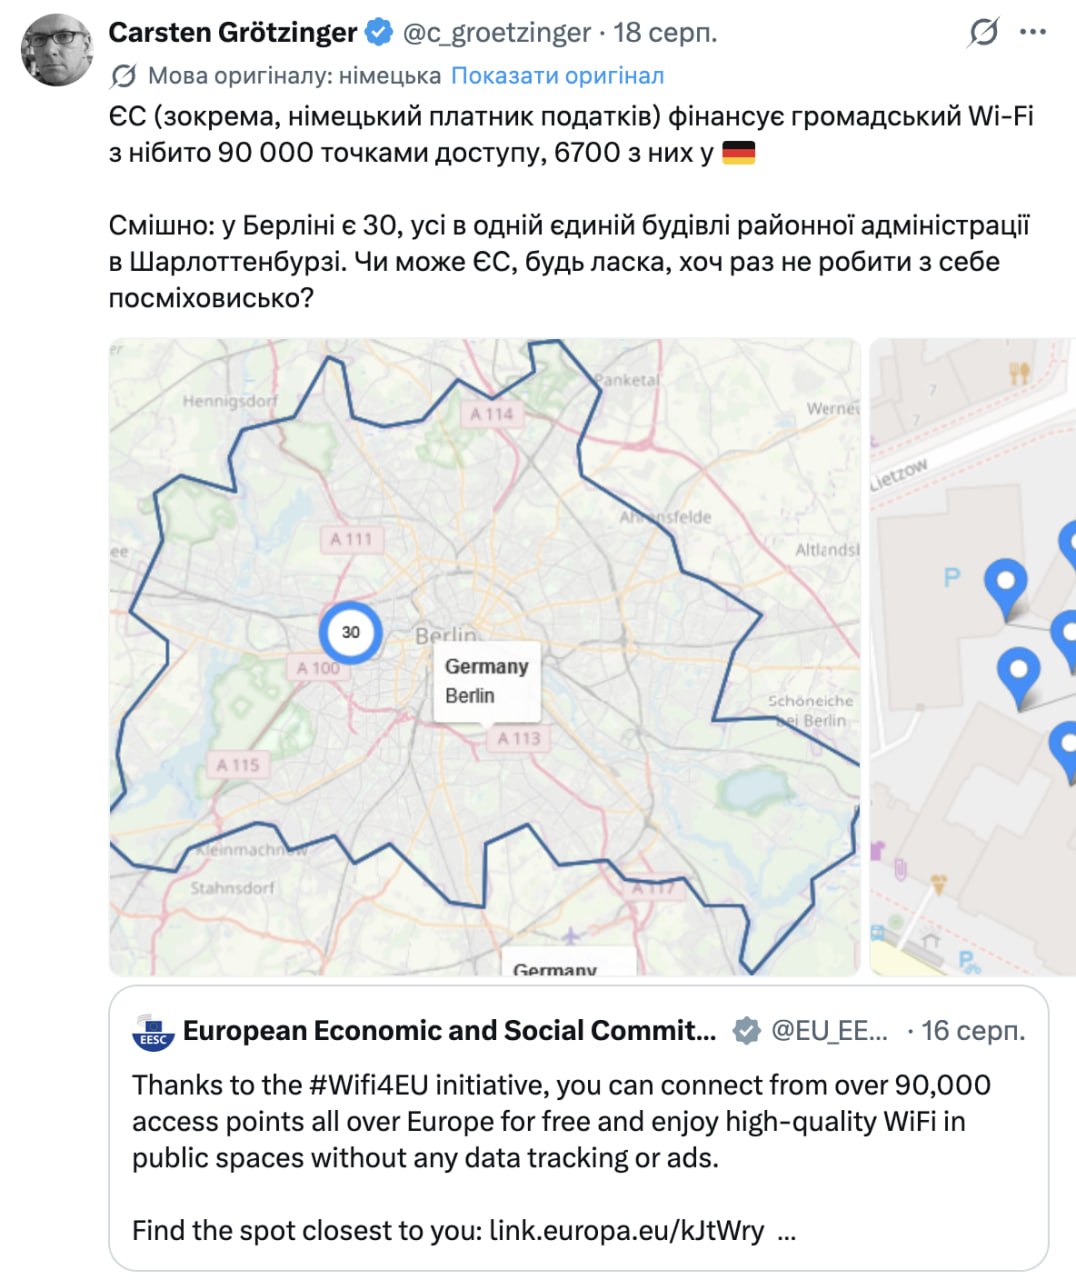Click the blue map pin under the P pin
This screenshot has height=1280, width=1076.
click(x=1019, y=678)
